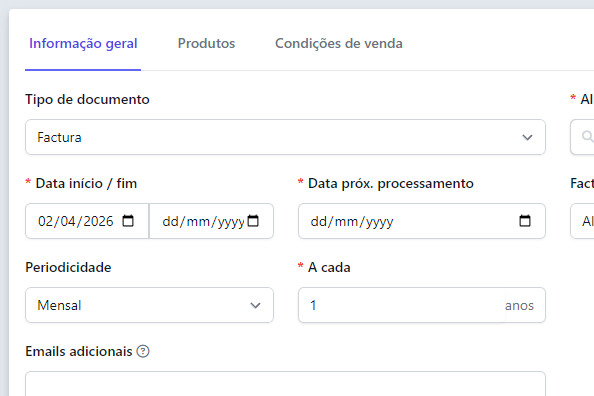Open the Tipo de documento Factura dropdown
The height and width of the screenshot is (396, 594).
(285, 137)
